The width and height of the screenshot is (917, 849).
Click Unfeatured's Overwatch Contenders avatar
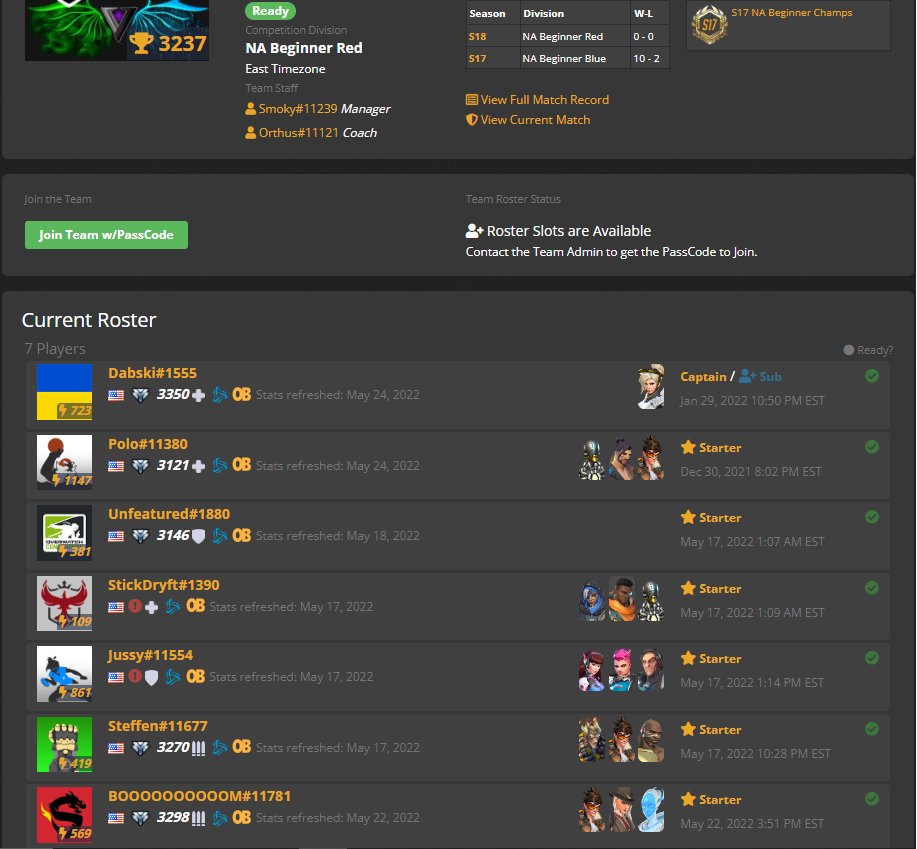tap(64, 533)
